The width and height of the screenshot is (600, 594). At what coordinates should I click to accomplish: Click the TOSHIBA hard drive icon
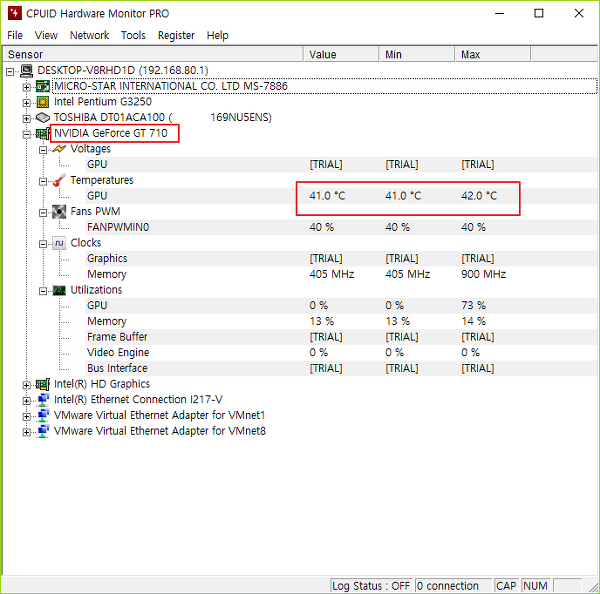click(42, 117)
